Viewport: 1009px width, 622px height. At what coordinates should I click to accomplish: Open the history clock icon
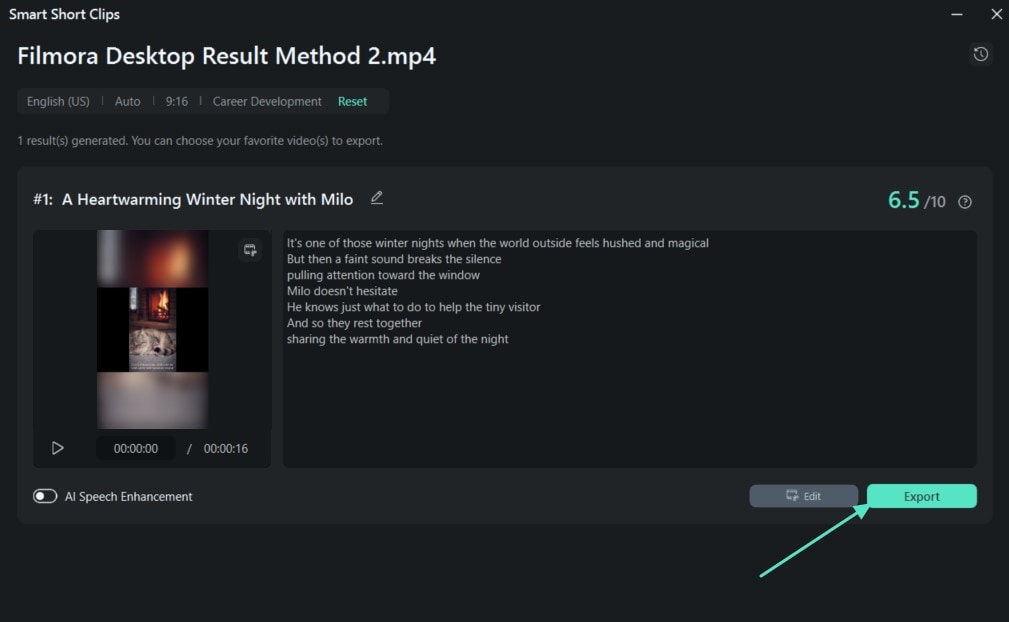981,54
